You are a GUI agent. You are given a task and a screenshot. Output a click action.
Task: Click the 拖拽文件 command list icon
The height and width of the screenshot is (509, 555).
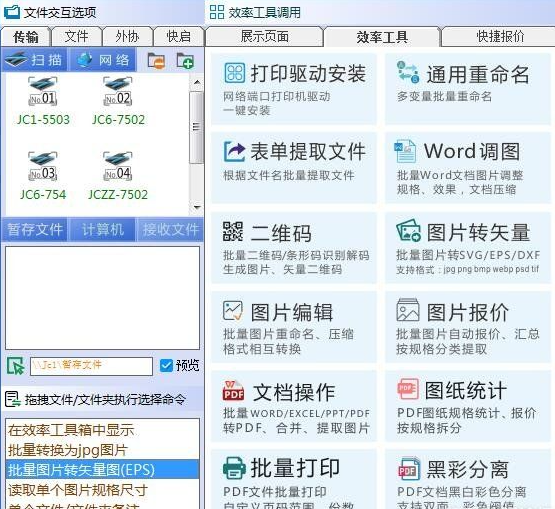click(x=13, y=399)
